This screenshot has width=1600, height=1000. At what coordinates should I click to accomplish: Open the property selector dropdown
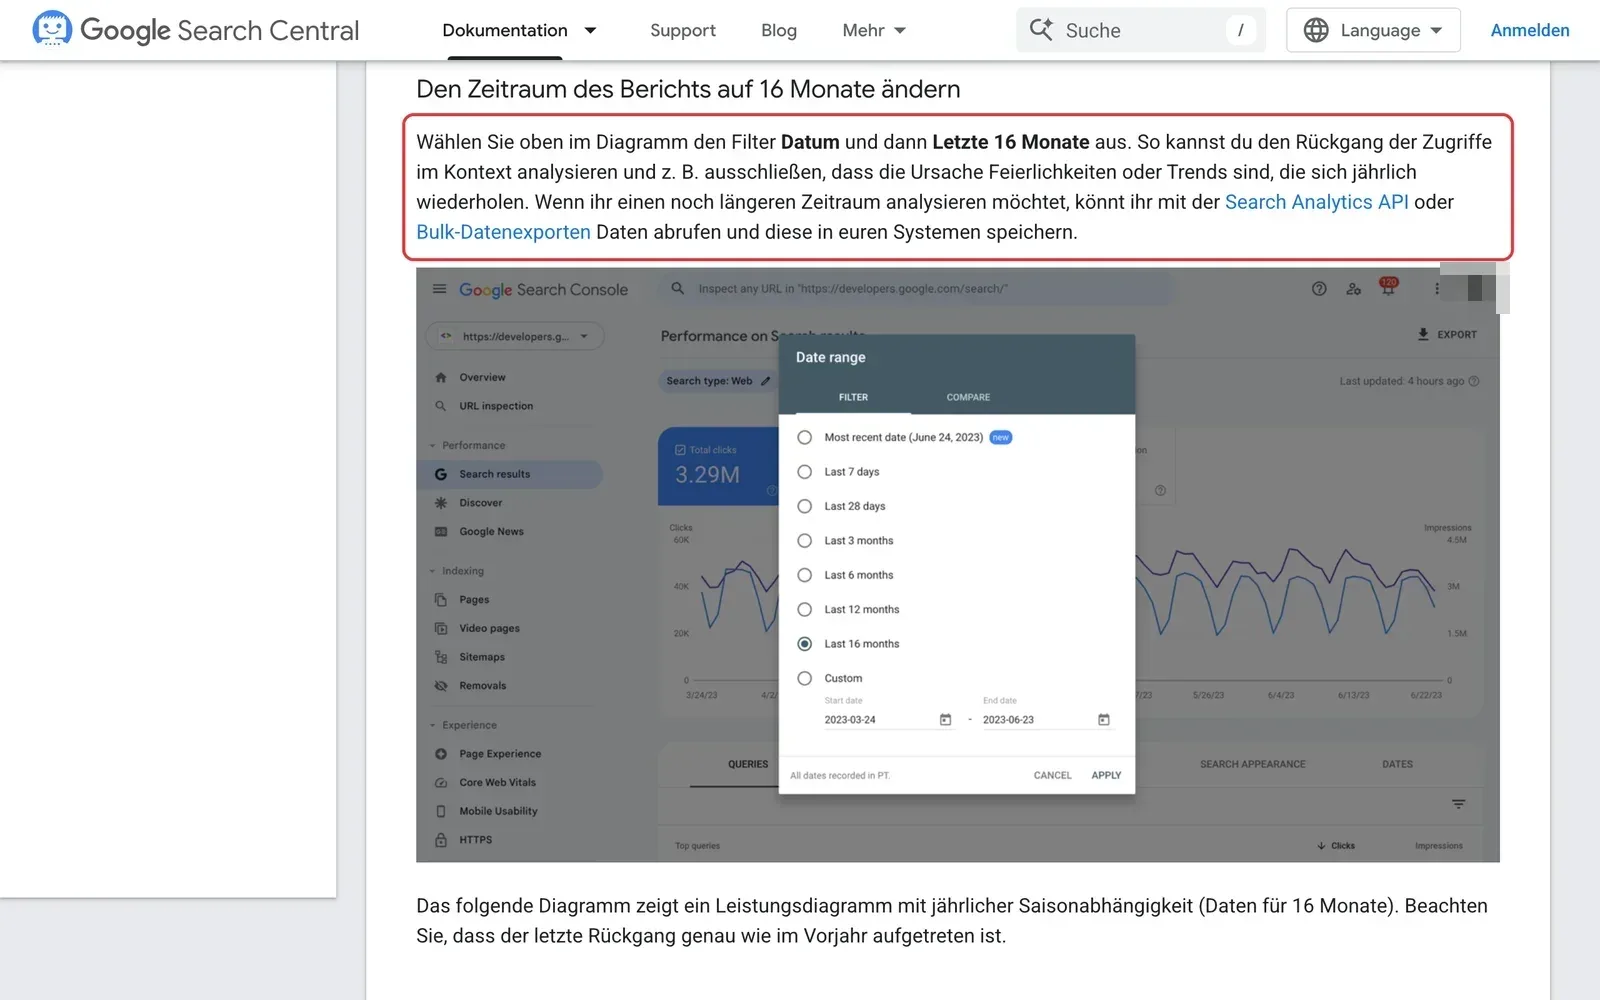click(515, 337)
